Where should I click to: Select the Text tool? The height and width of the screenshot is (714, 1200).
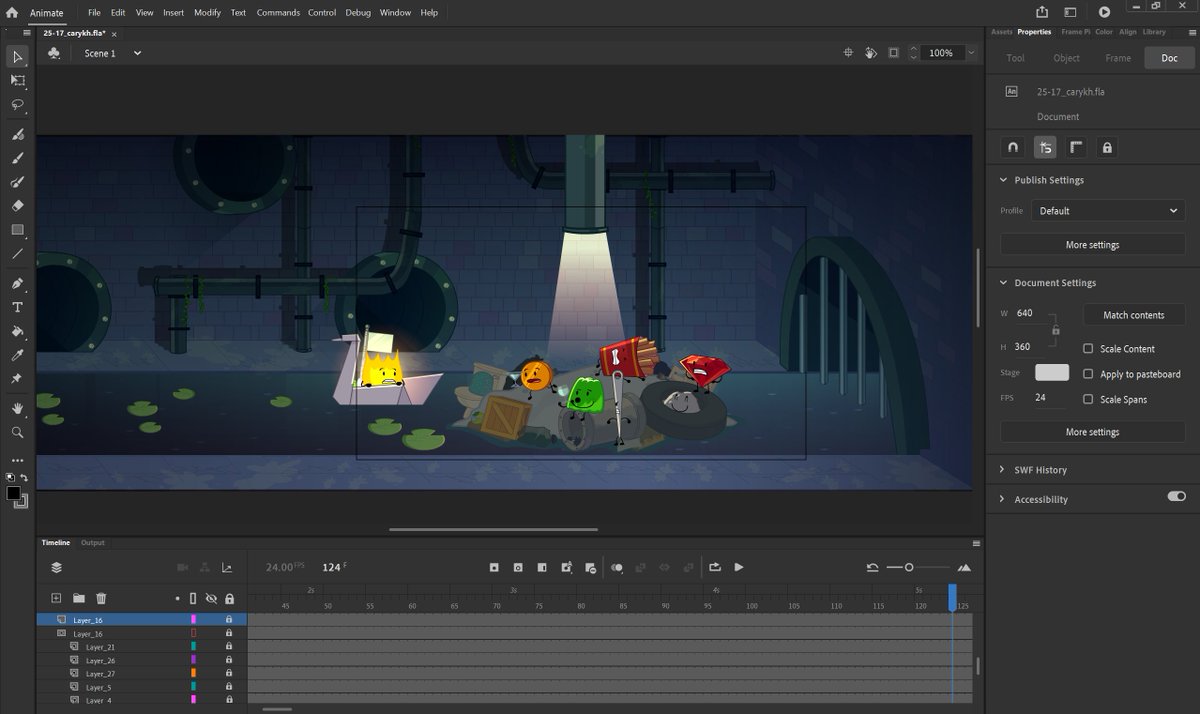[x=17, y=307]
